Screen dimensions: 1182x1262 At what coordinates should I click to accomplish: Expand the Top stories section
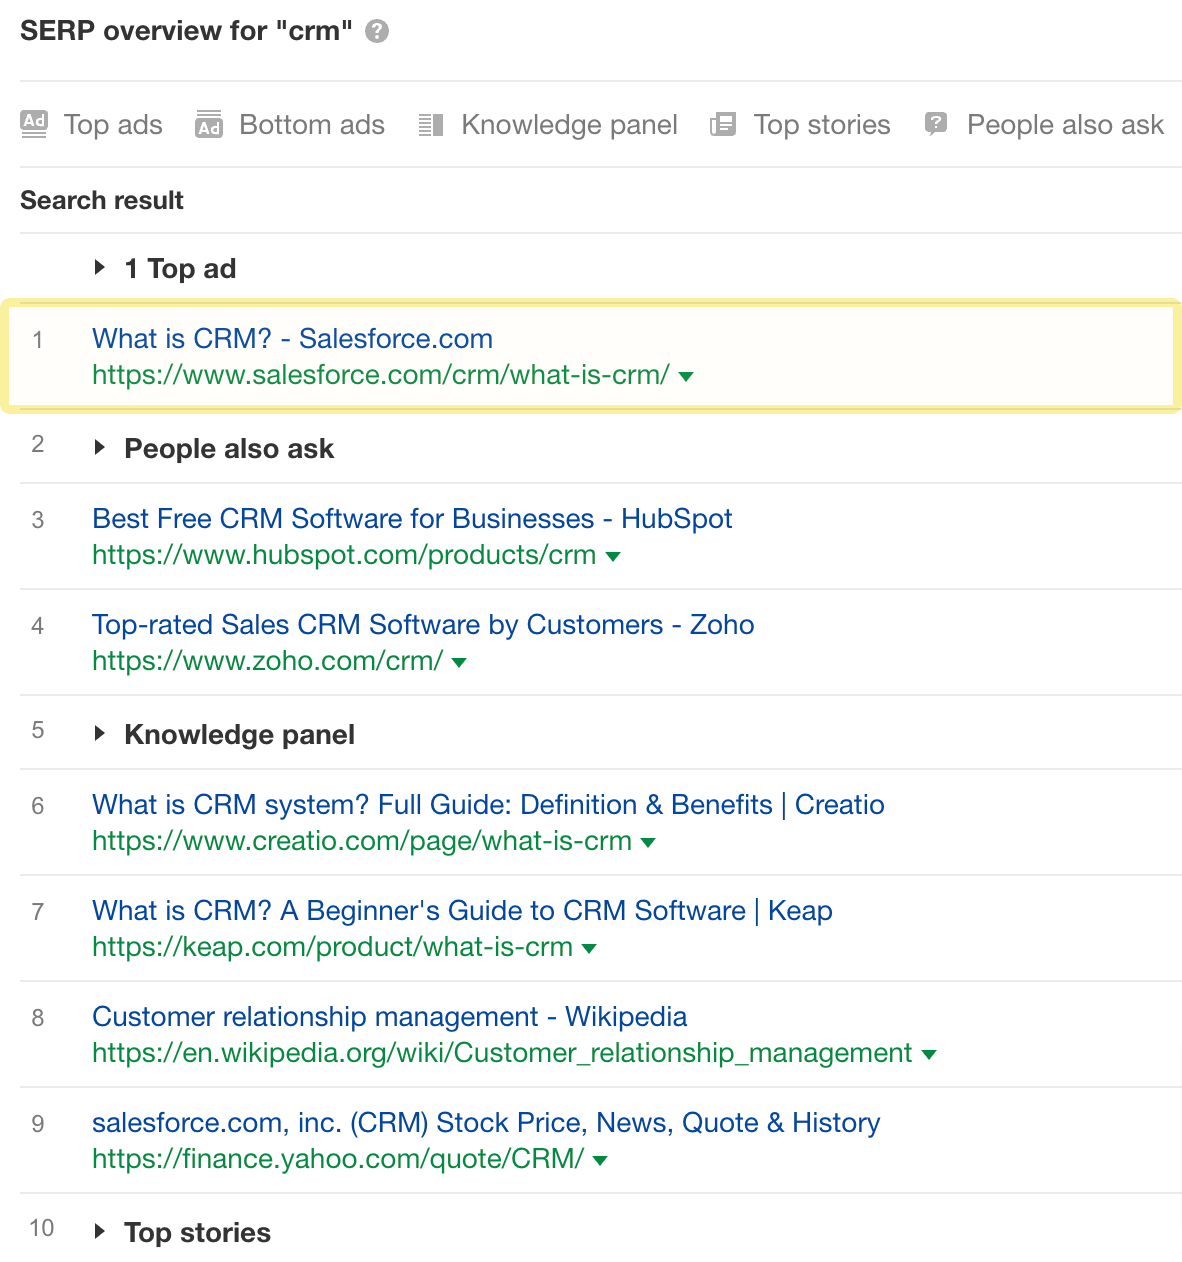pyautogui.click(x=101, y=1232)
